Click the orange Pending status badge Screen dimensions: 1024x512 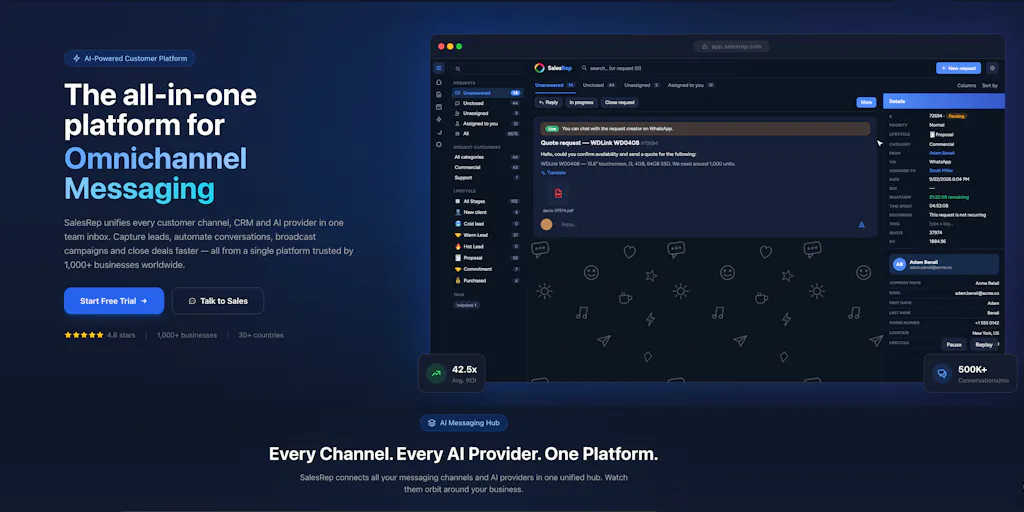[957, 116]
